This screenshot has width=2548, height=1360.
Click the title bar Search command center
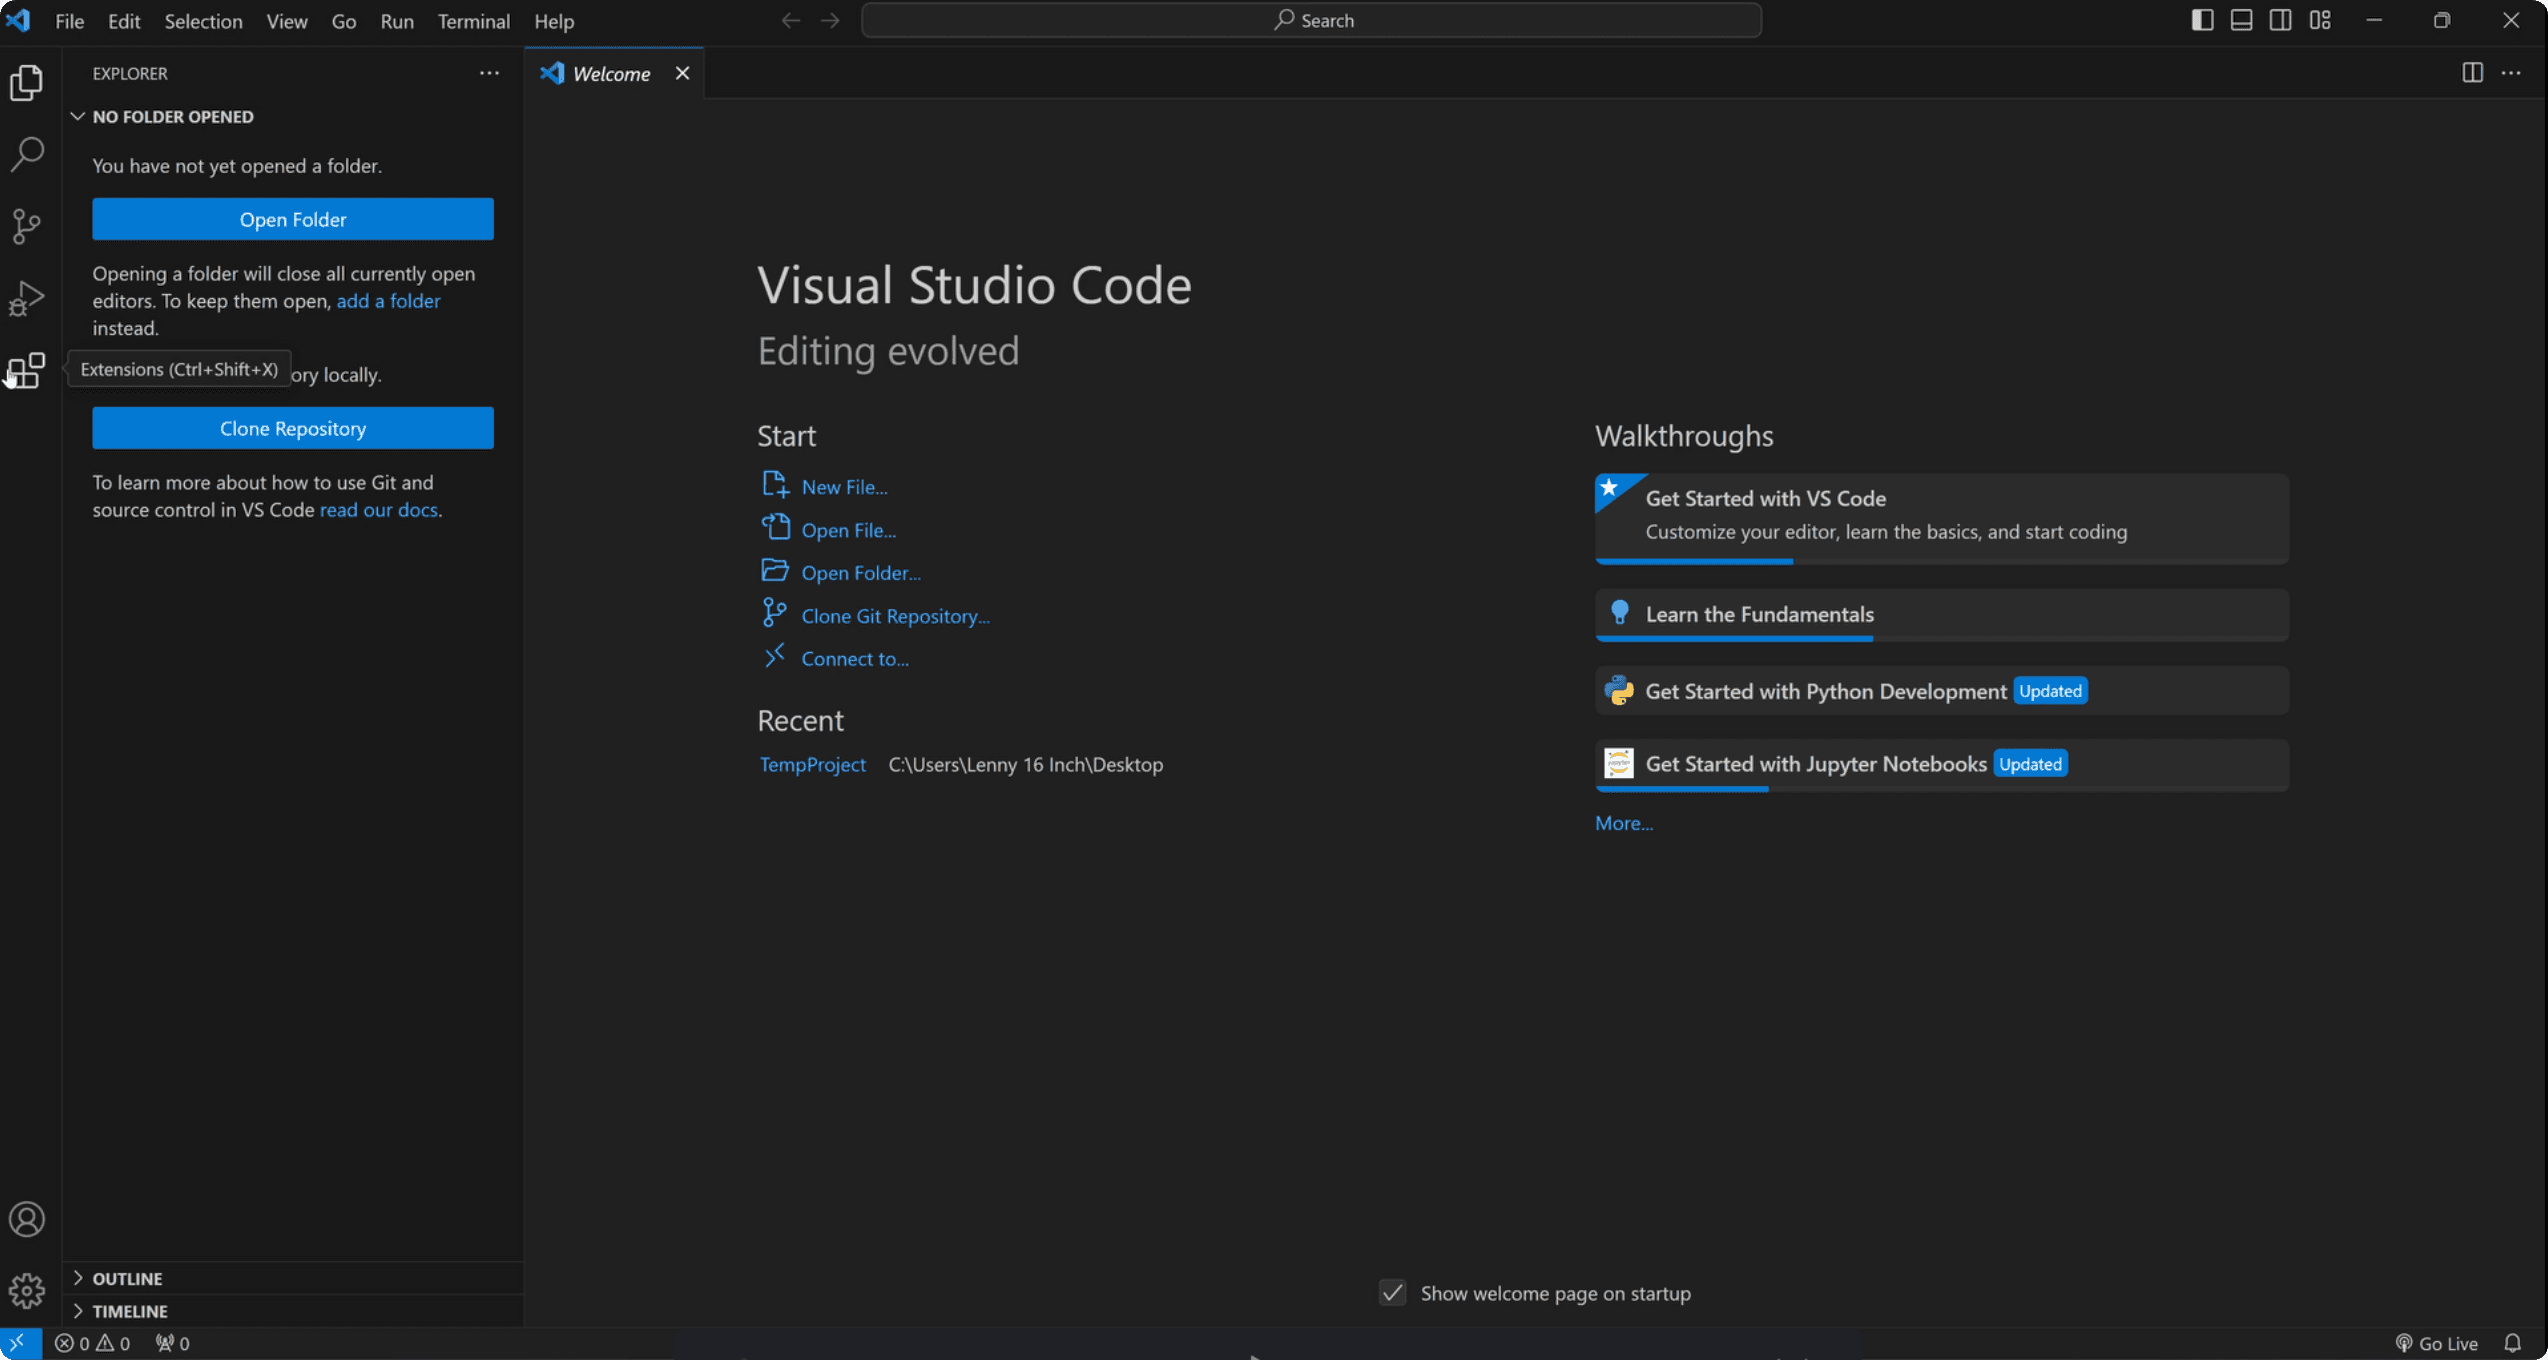[x=1311, y=20]
